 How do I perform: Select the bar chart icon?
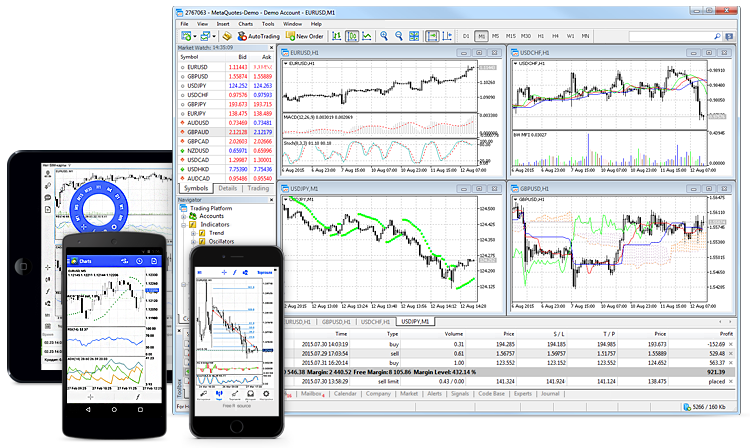pos(336,36)
